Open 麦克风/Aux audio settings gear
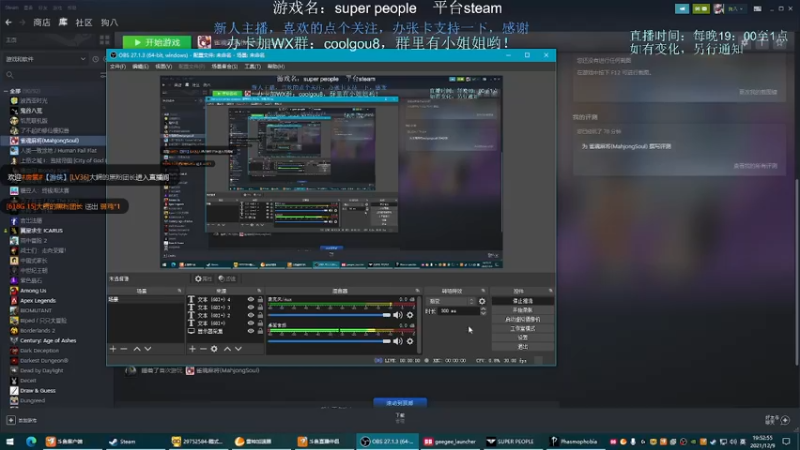 tap(410, 315)
